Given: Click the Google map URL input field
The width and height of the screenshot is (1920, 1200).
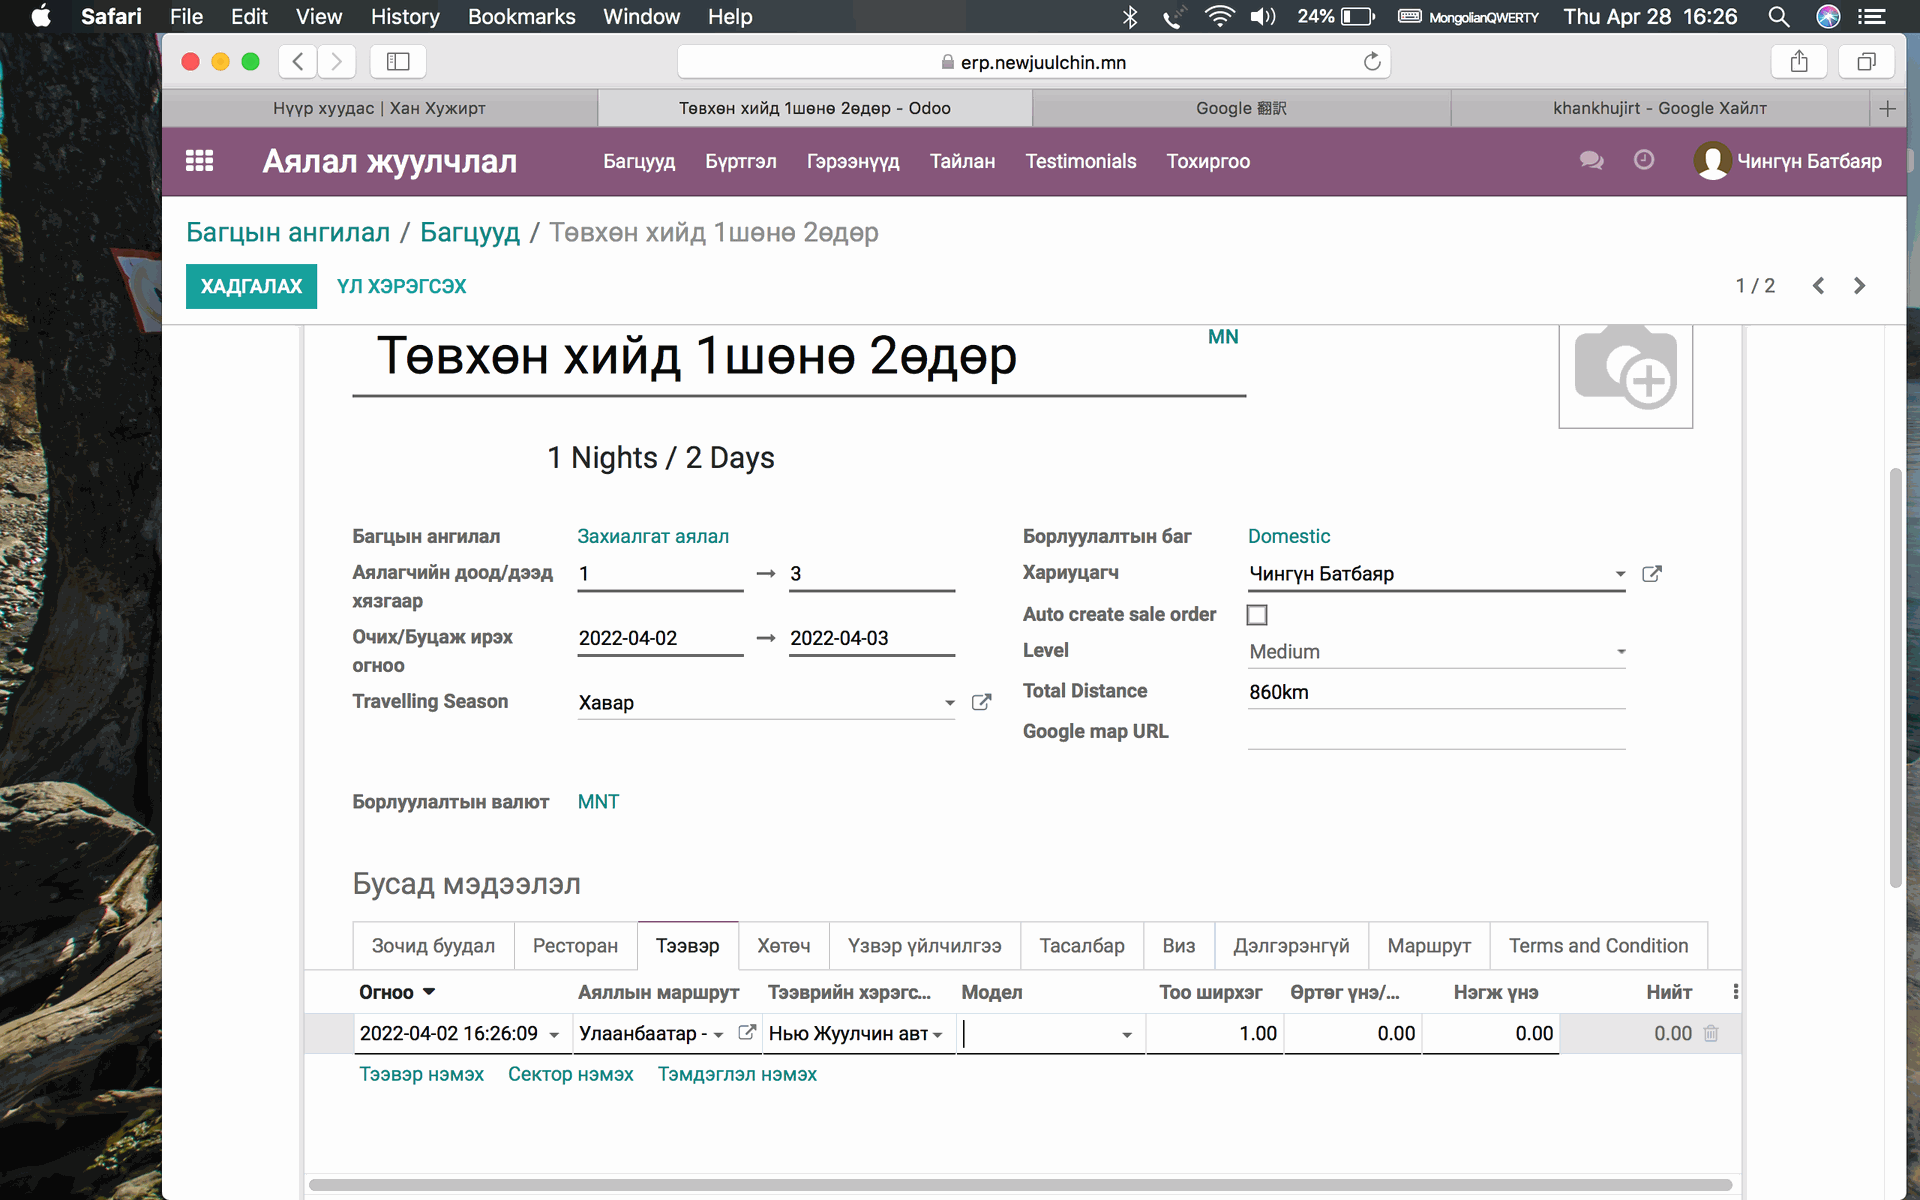Looking at the screenshot, I should (1435, 733).
